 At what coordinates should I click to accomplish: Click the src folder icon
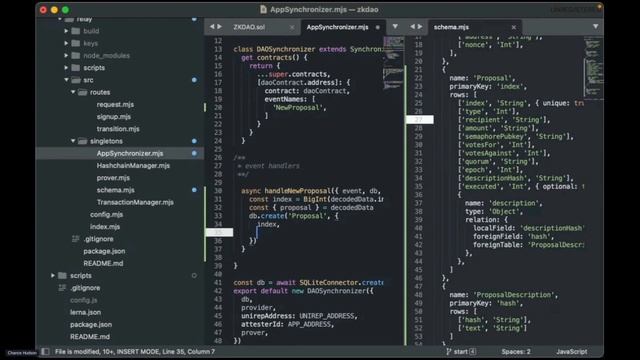click(x=76, y=80)
